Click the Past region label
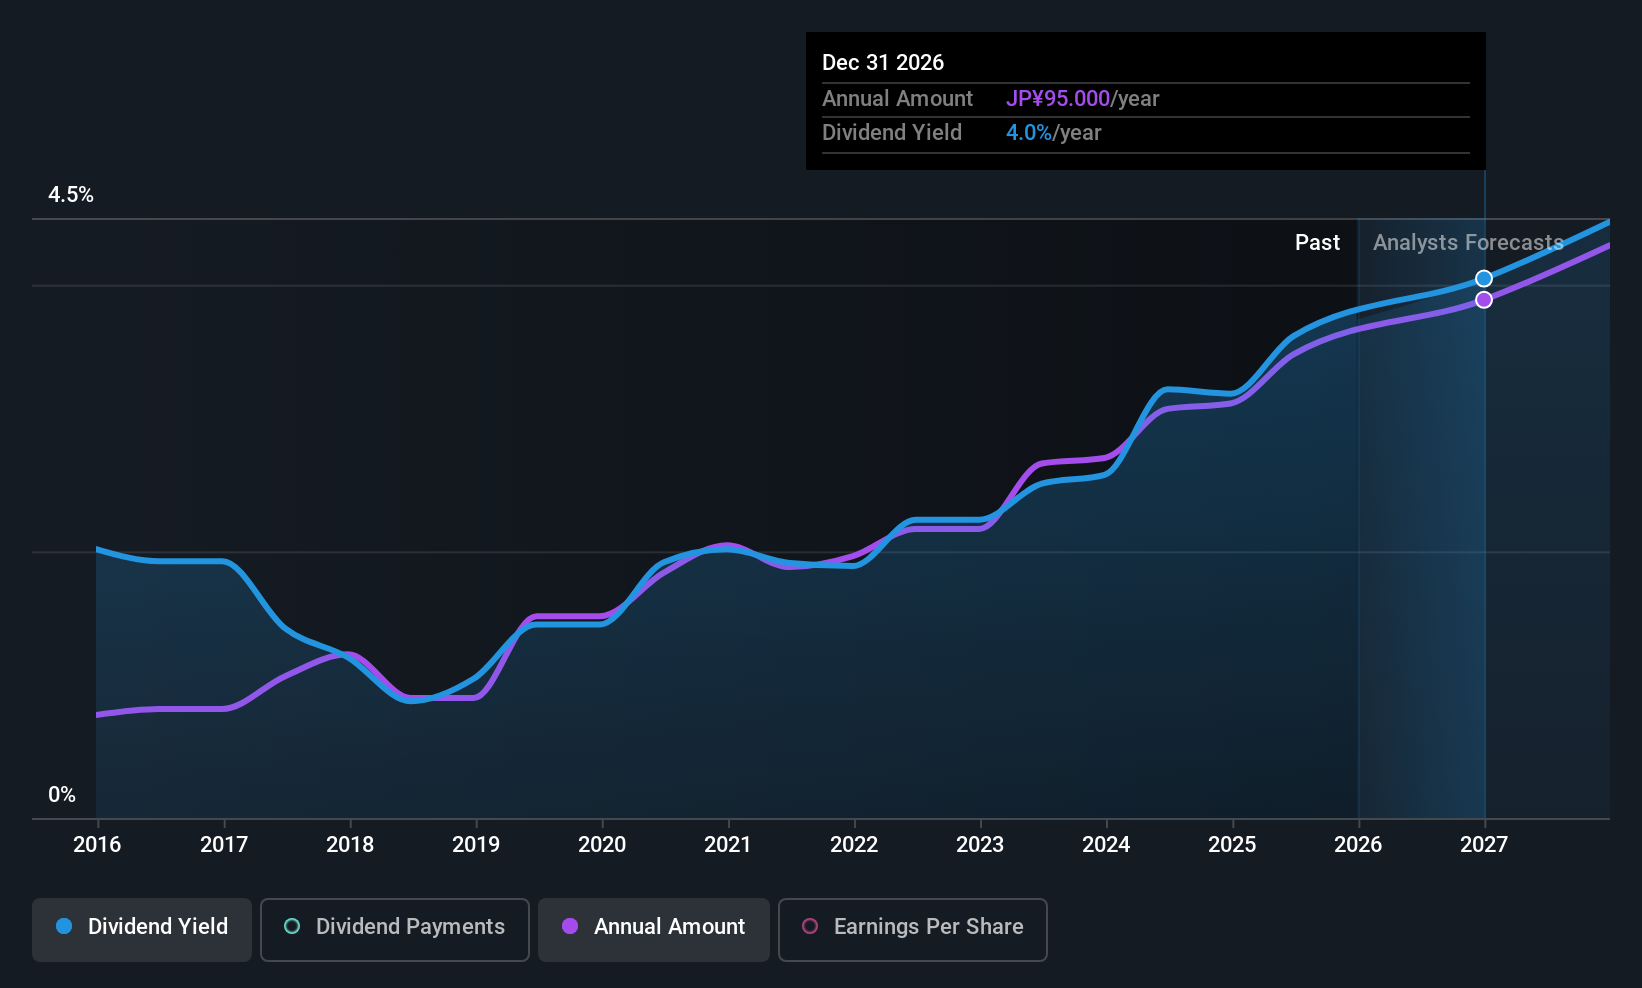This screenshot has height=988, width=1642. click(1317, 243)
